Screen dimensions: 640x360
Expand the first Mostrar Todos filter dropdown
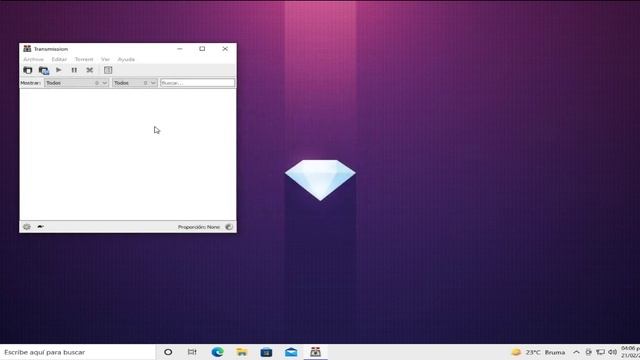pos(76,83)
